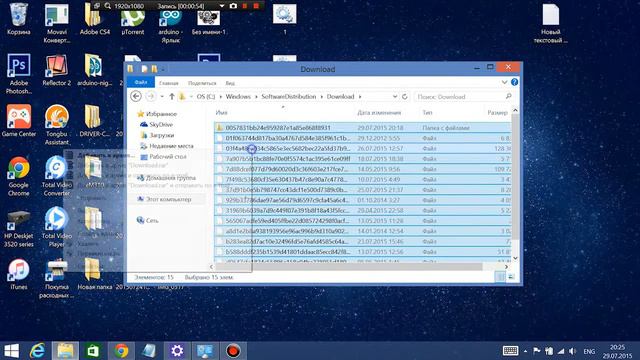
Task: Select the folder dated 29.07.2015 20:18
Action: 362,128
